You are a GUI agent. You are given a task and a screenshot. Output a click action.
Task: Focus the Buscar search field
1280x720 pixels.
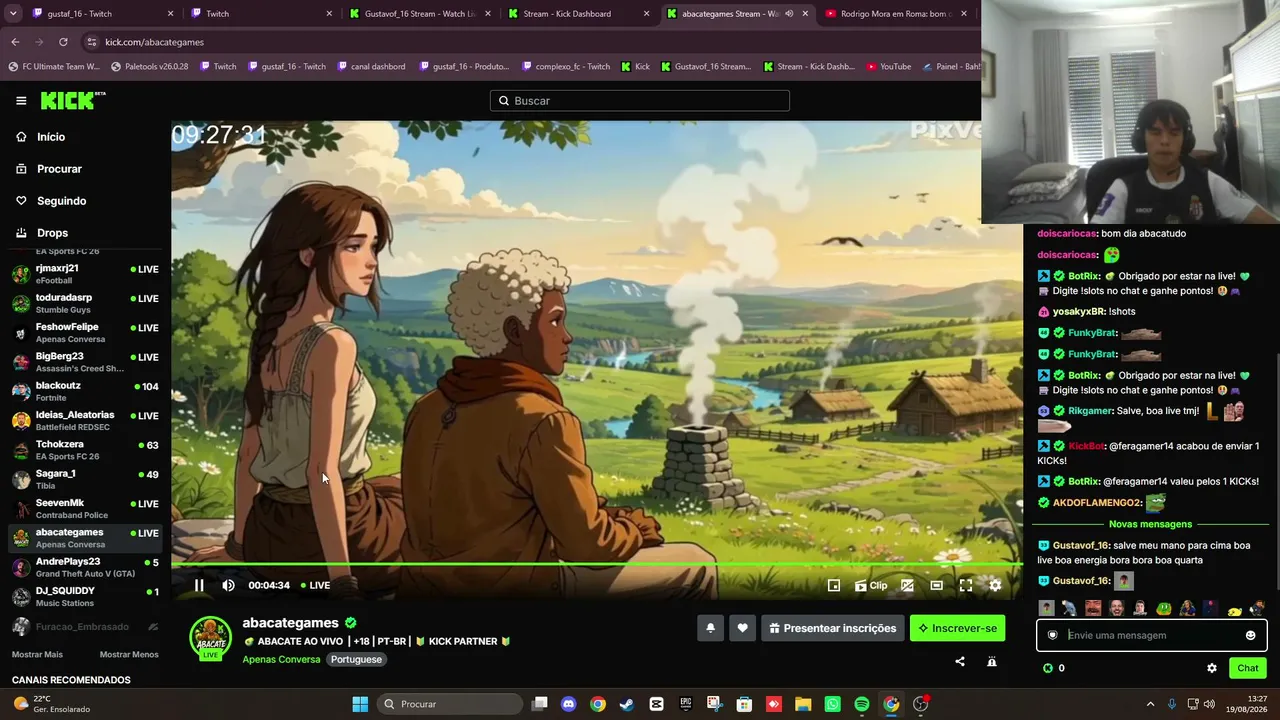point(640,101)
